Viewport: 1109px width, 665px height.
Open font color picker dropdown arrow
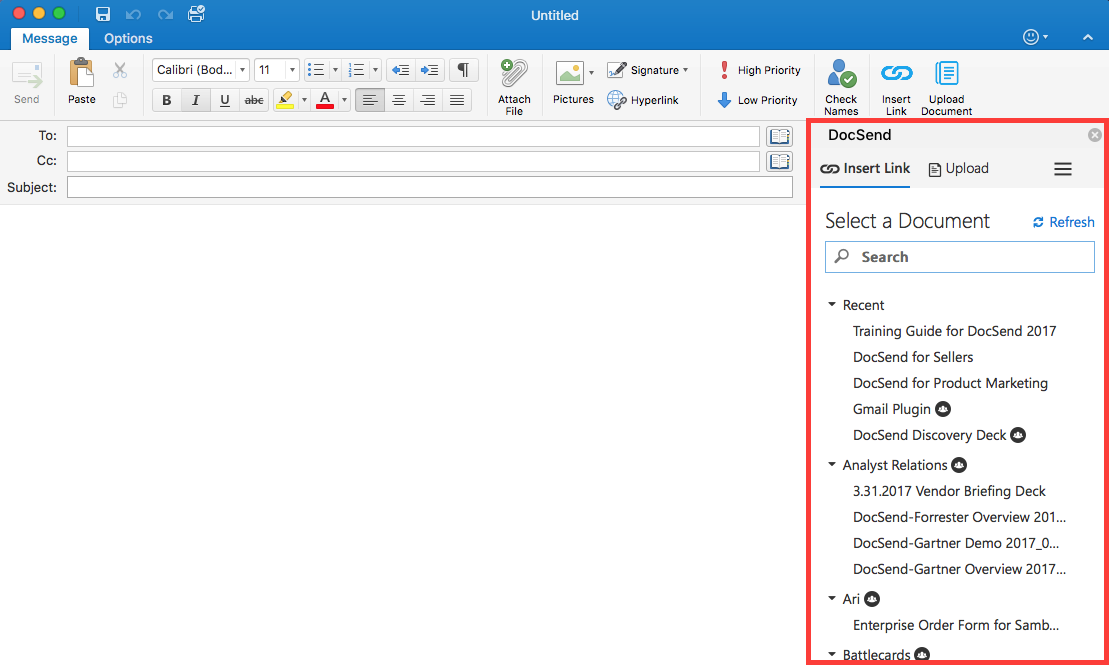[344, 100]
